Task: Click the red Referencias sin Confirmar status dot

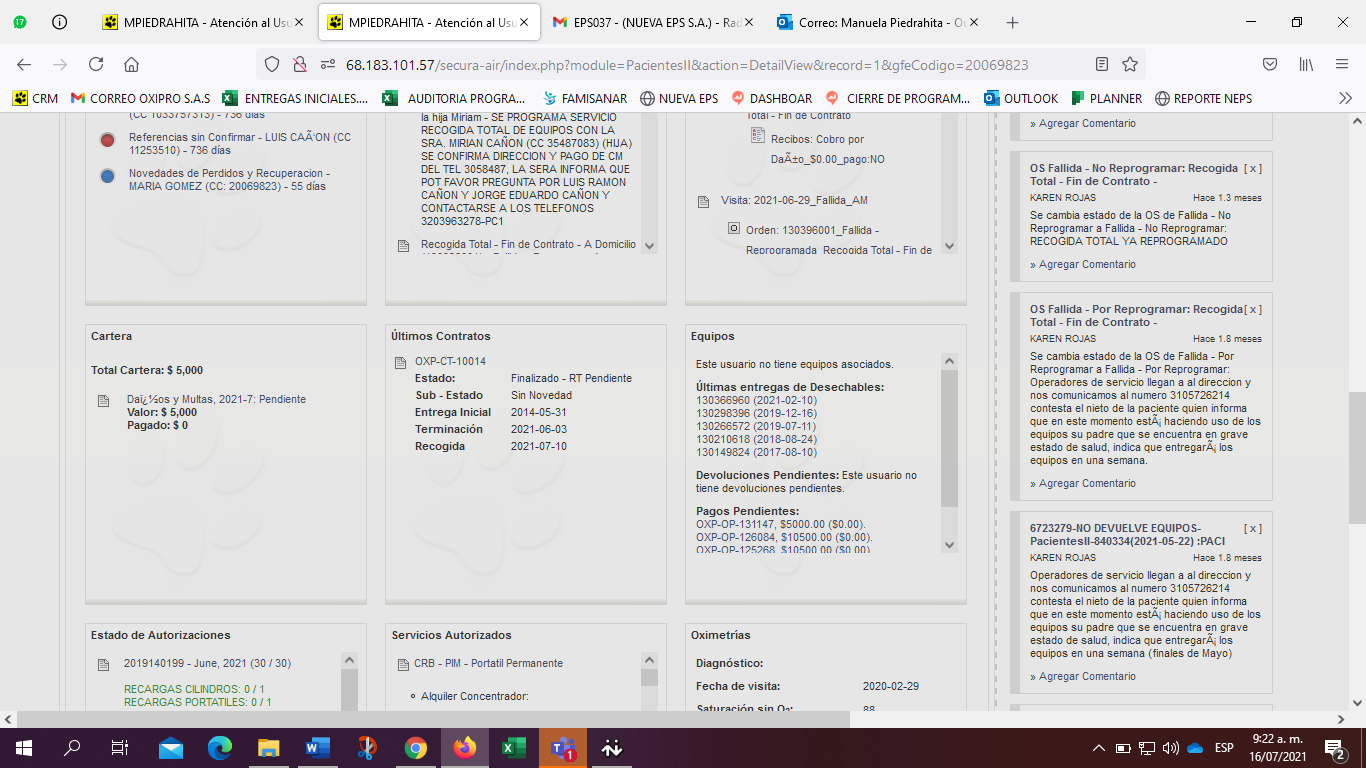Action: (x=107, y=140)
